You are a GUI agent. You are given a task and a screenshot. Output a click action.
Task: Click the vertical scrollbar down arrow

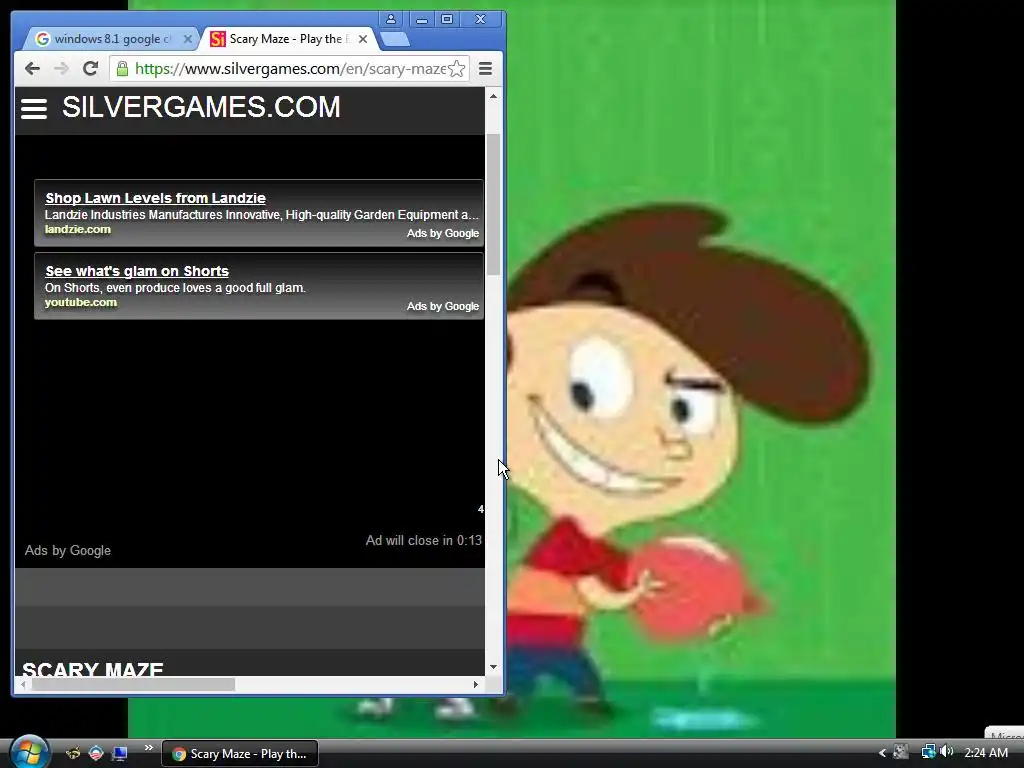coord(494,667)
